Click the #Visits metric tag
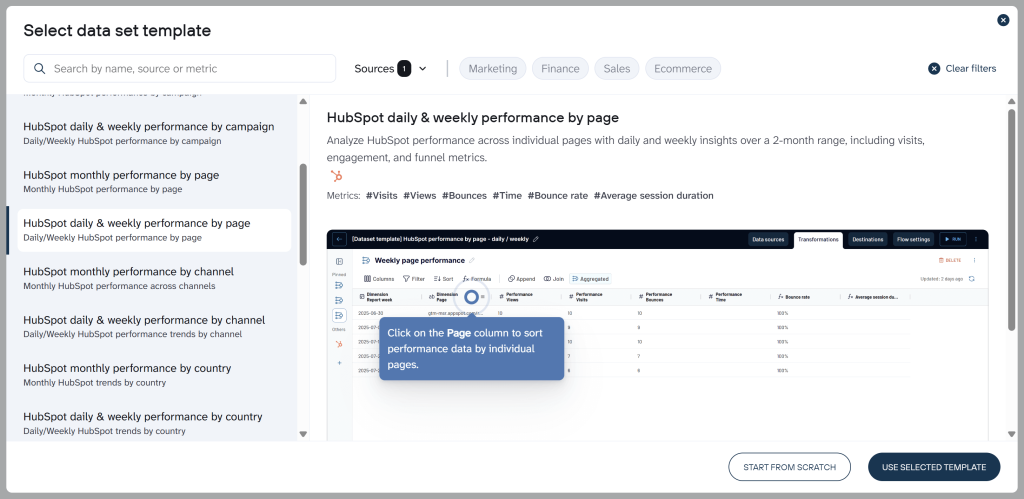1024x499 pixels. 381,195
